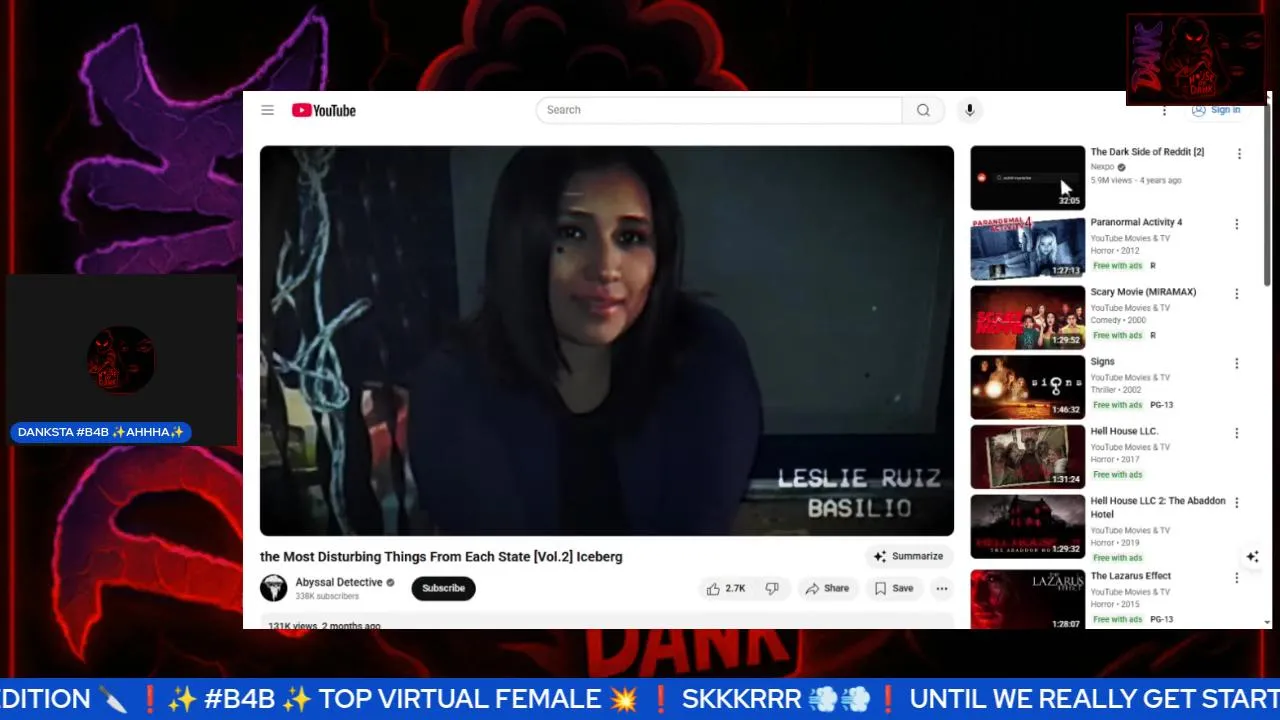Screen dimensions: 1280x720
Task: Save the video to playlist
Action: coord(894,589)
